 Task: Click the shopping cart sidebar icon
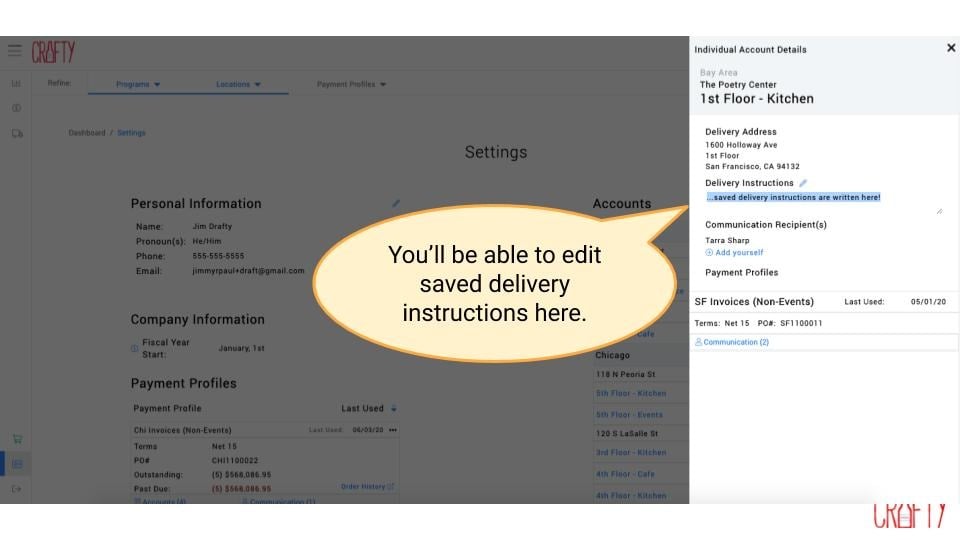point(17,438)
